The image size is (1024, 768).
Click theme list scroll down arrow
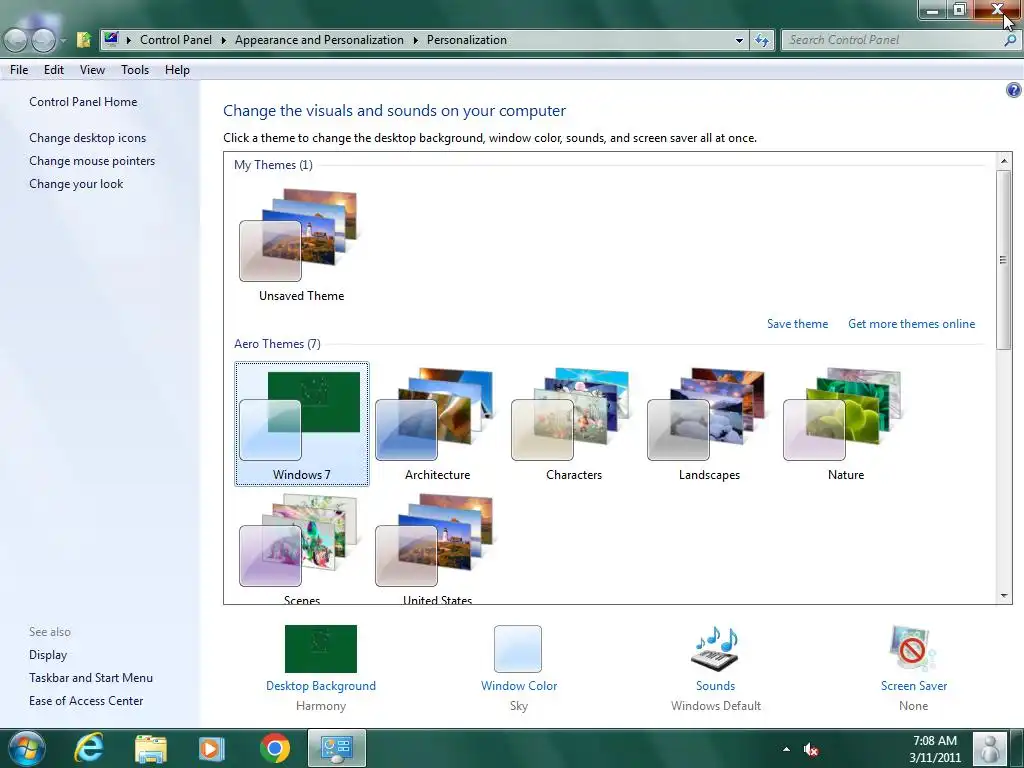point(1004,596)
